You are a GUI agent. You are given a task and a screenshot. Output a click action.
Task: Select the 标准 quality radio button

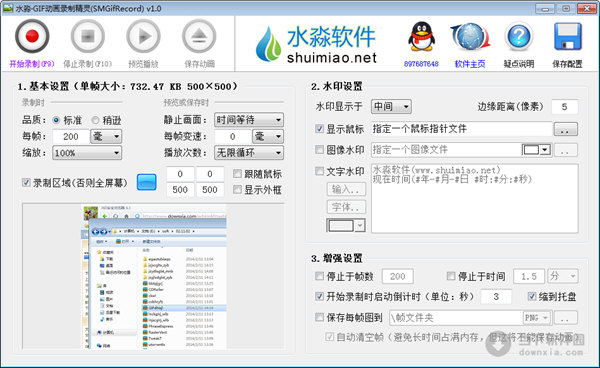click(x=57, y=120)
